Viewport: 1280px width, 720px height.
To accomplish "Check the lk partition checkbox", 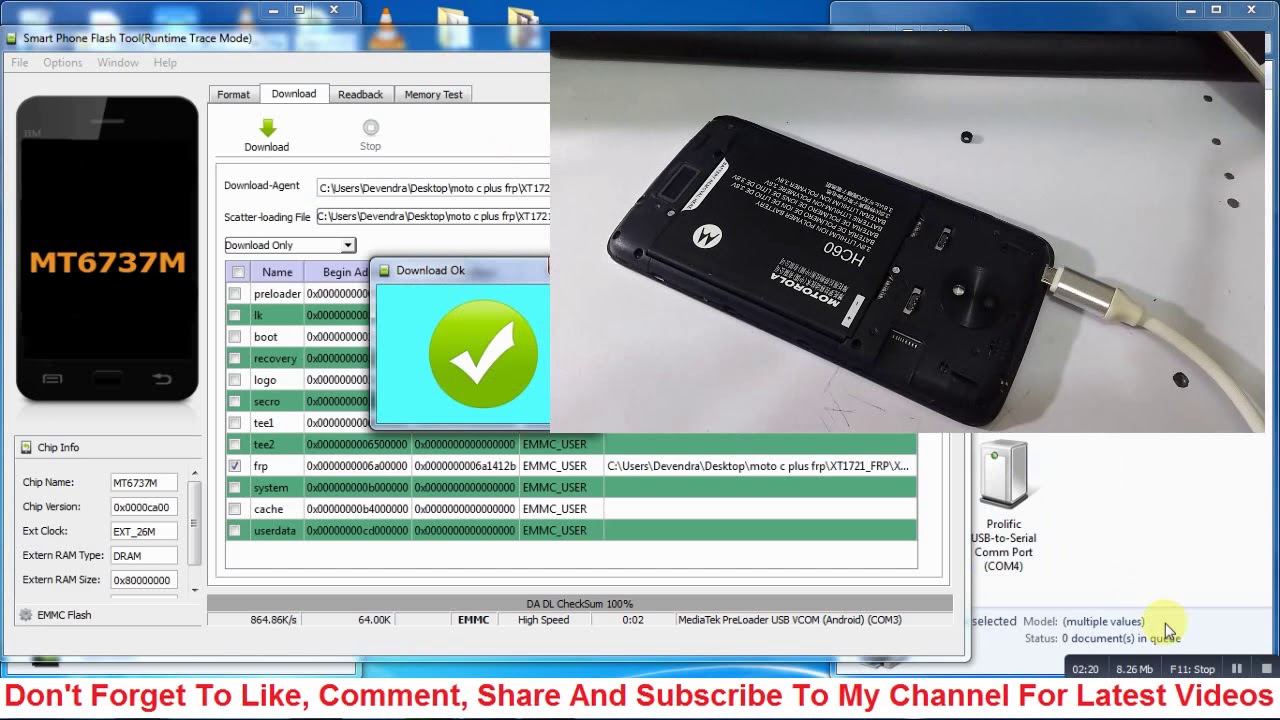I will [235, 315].
